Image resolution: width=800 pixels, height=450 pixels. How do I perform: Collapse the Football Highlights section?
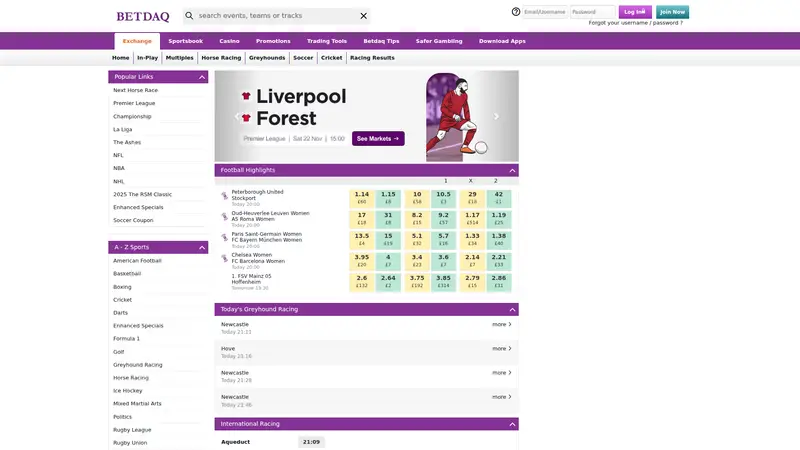coord(512,170)
